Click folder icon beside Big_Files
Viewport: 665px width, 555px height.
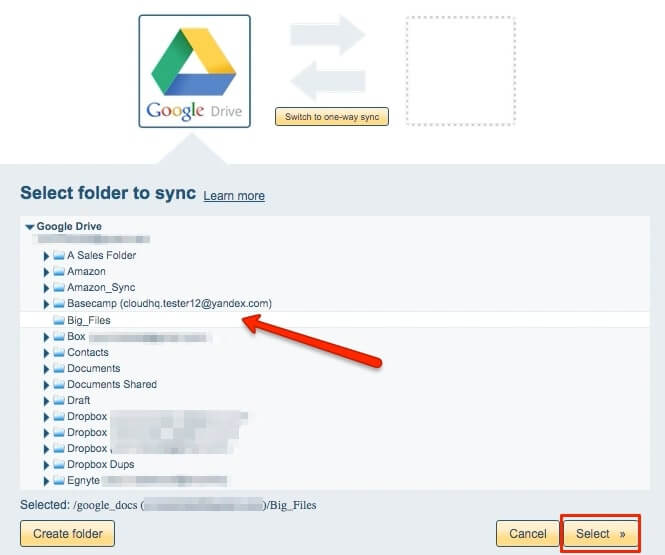pyautogui.click(x=59, y=320)
